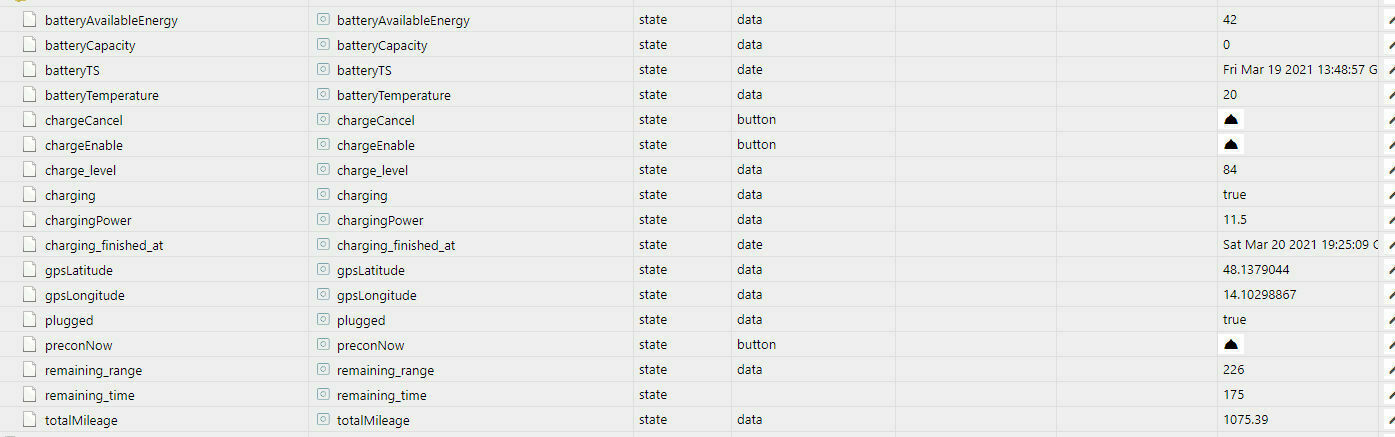1395x437 pixels.
Task: Click edit pencil for gpsLatitude row
Action: (1389, 270)
